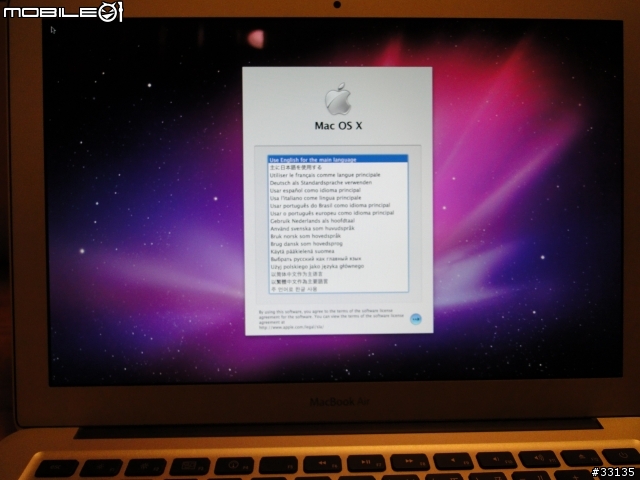Pick "Usar português do Brasil como idioma principal"
The image size is (640, 480).
click(338, 205)
